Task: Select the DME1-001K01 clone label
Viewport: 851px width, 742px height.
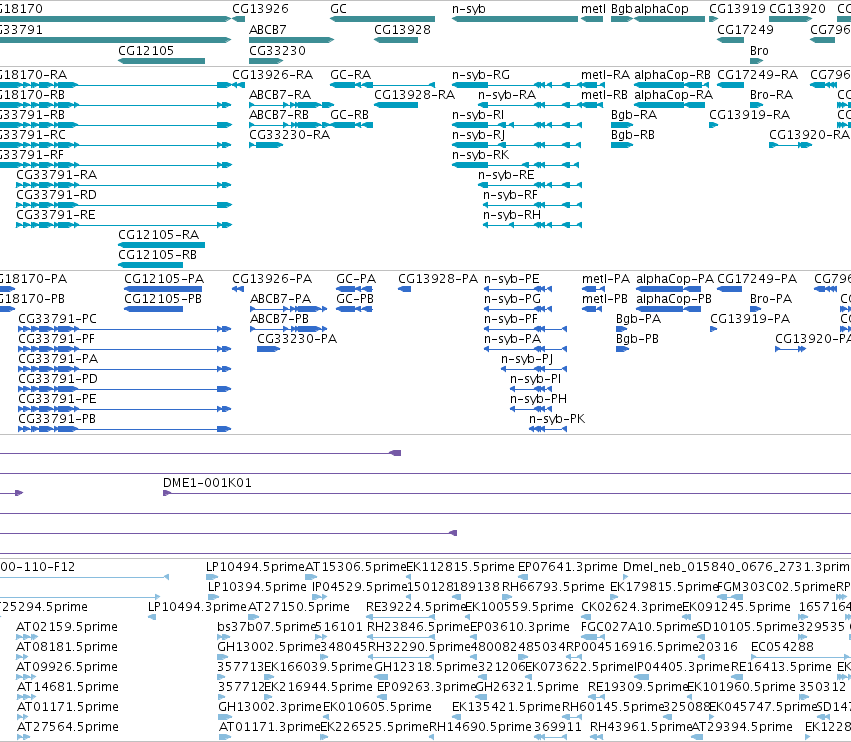Action: pos(207,483)
